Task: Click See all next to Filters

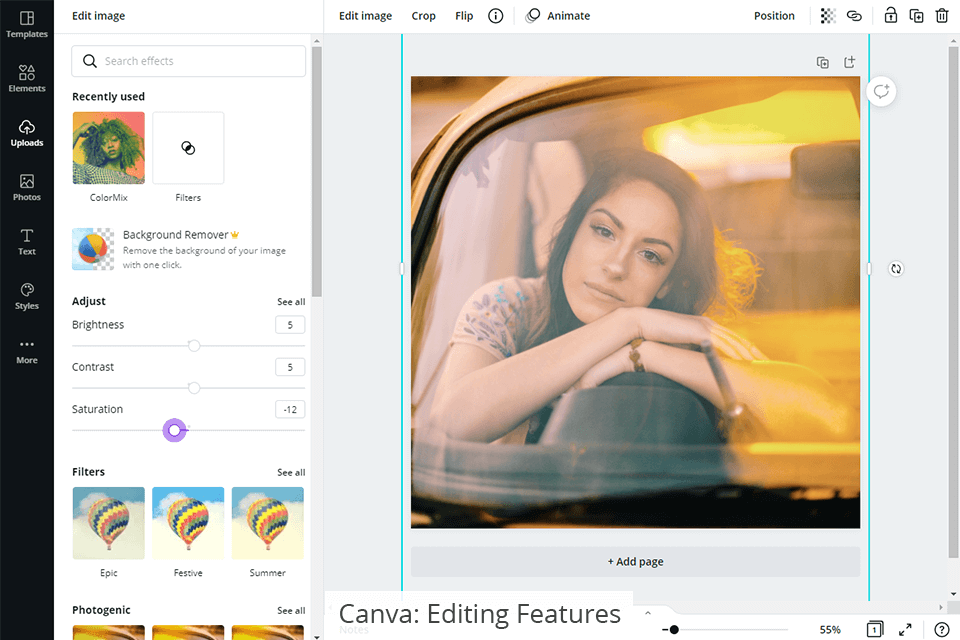Action: coord(291,473)
